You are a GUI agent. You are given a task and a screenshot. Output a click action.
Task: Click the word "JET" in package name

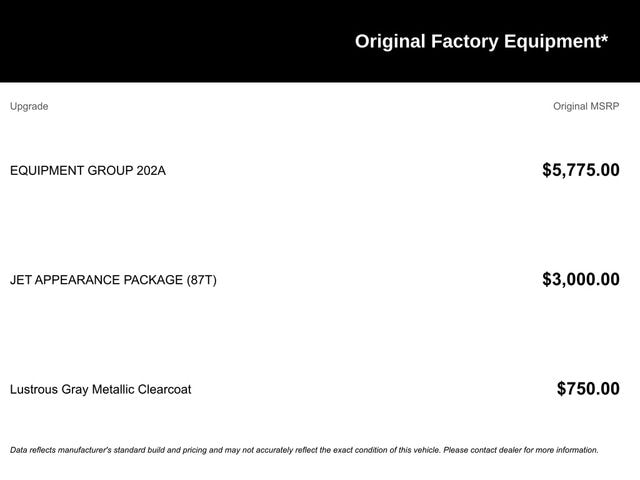pyautogui.click(x=22, y=280)
